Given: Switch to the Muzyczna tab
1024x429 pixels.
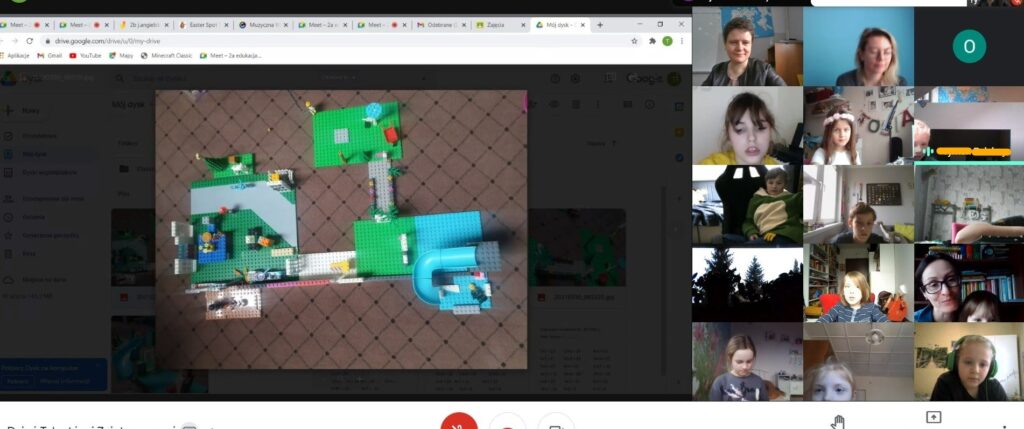Looking at the screenshot, I should click(x=262, y=25).
